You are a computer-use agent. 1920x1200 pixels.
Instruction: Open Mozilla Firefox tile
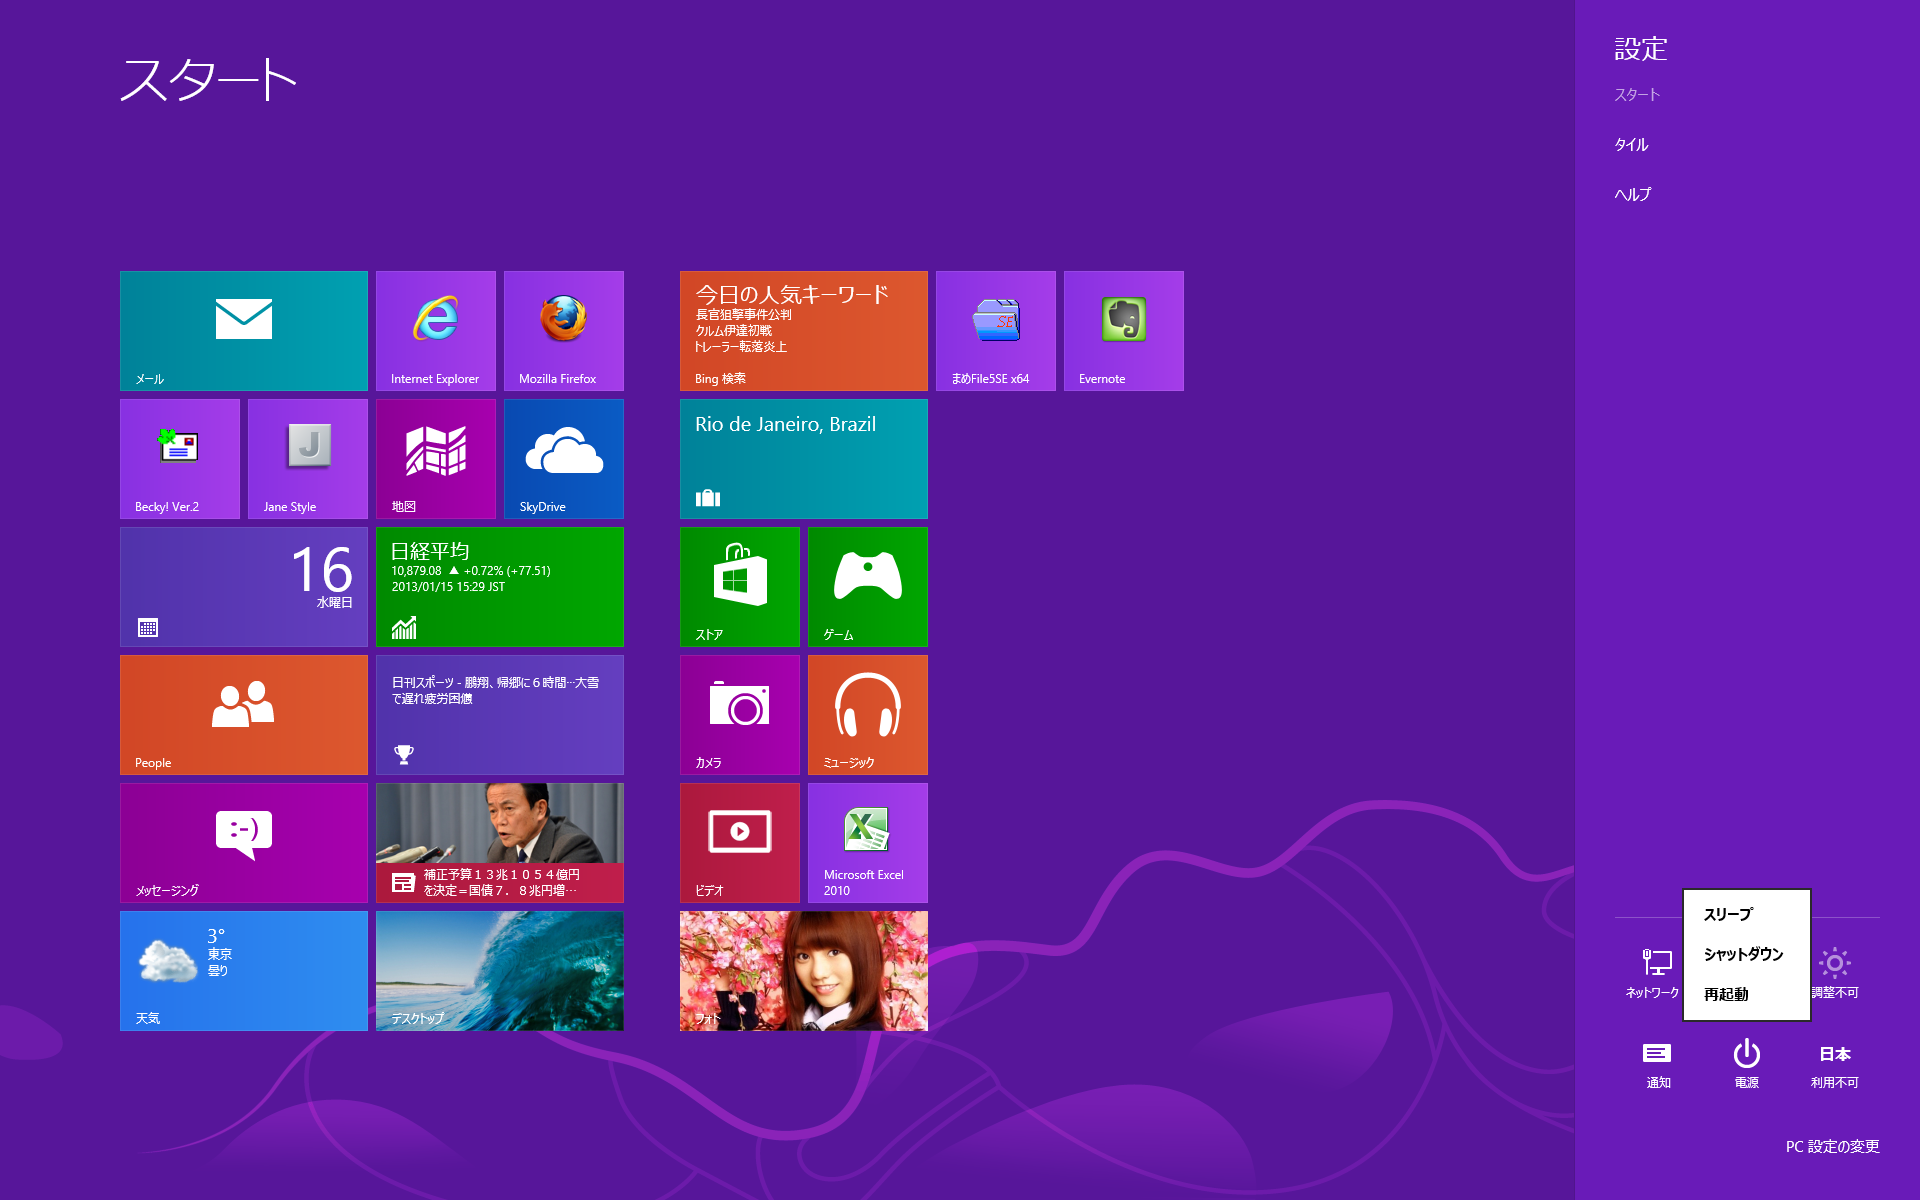563,330
